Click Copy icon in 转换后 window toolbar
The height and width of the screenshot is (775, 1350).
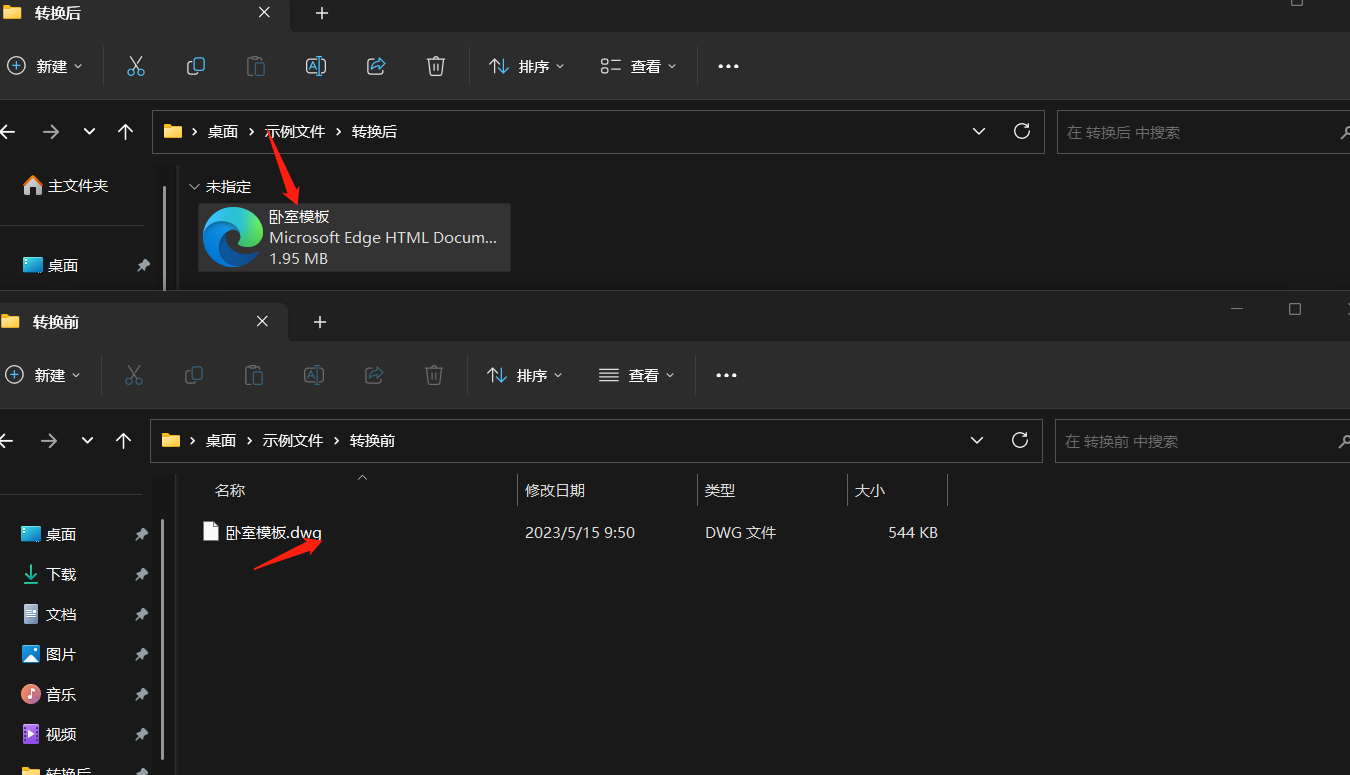pos(196,66)
